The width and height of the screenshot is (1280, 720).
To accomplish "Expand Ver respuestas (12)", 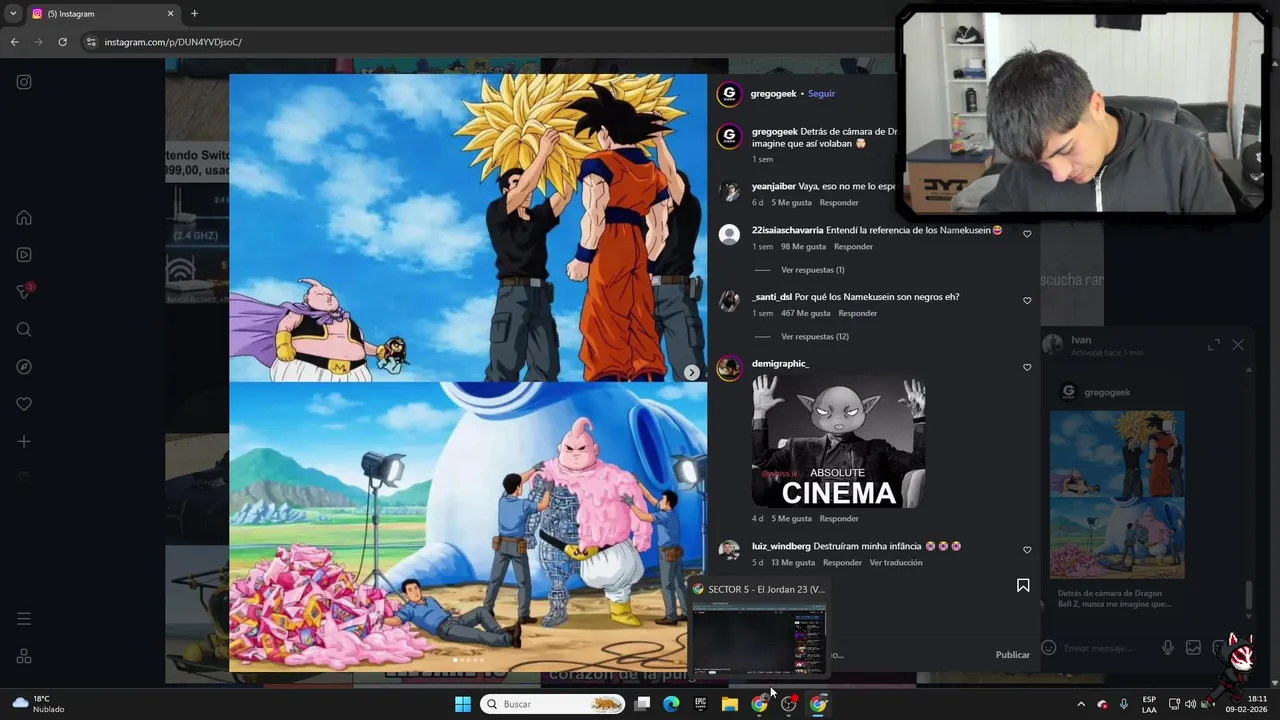I will click(x=814, y=336).
